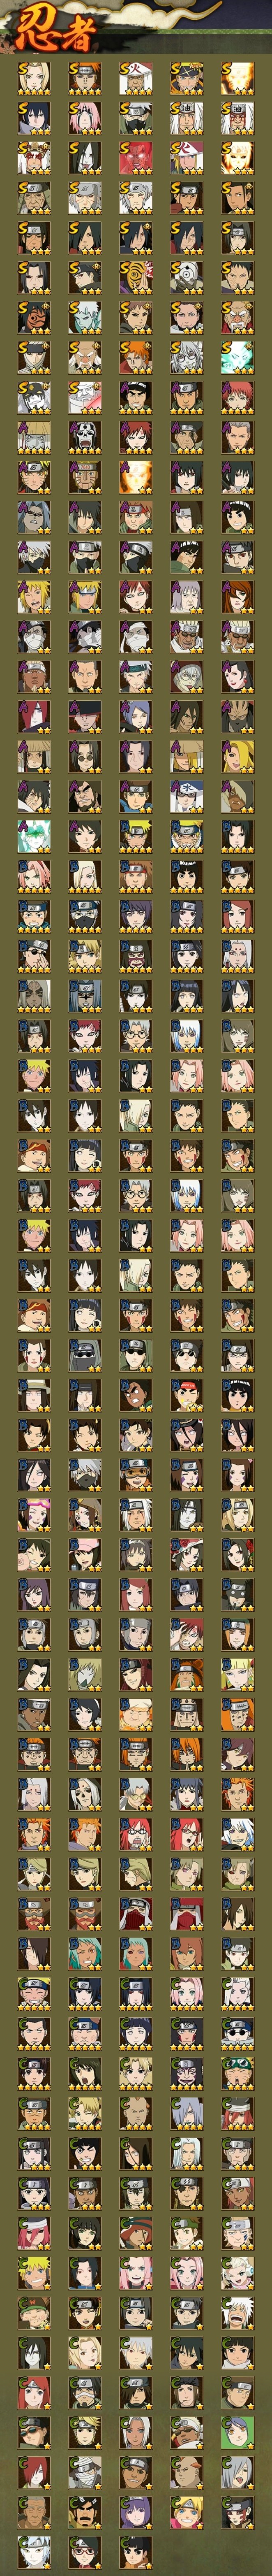The height and width of the screenshot is (2576, 272).
Task: Pick the red glowing-faced S-rank portrait
Action: tap(136, 158)
